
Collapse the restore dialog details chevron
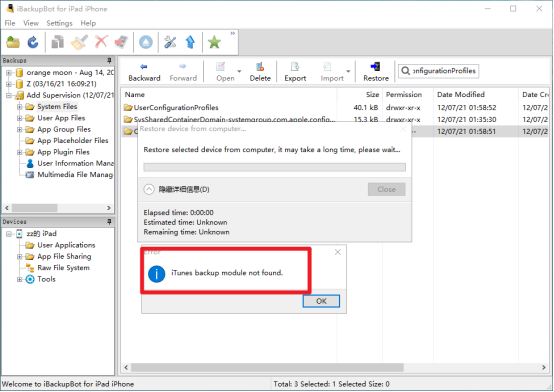point(149,189)
